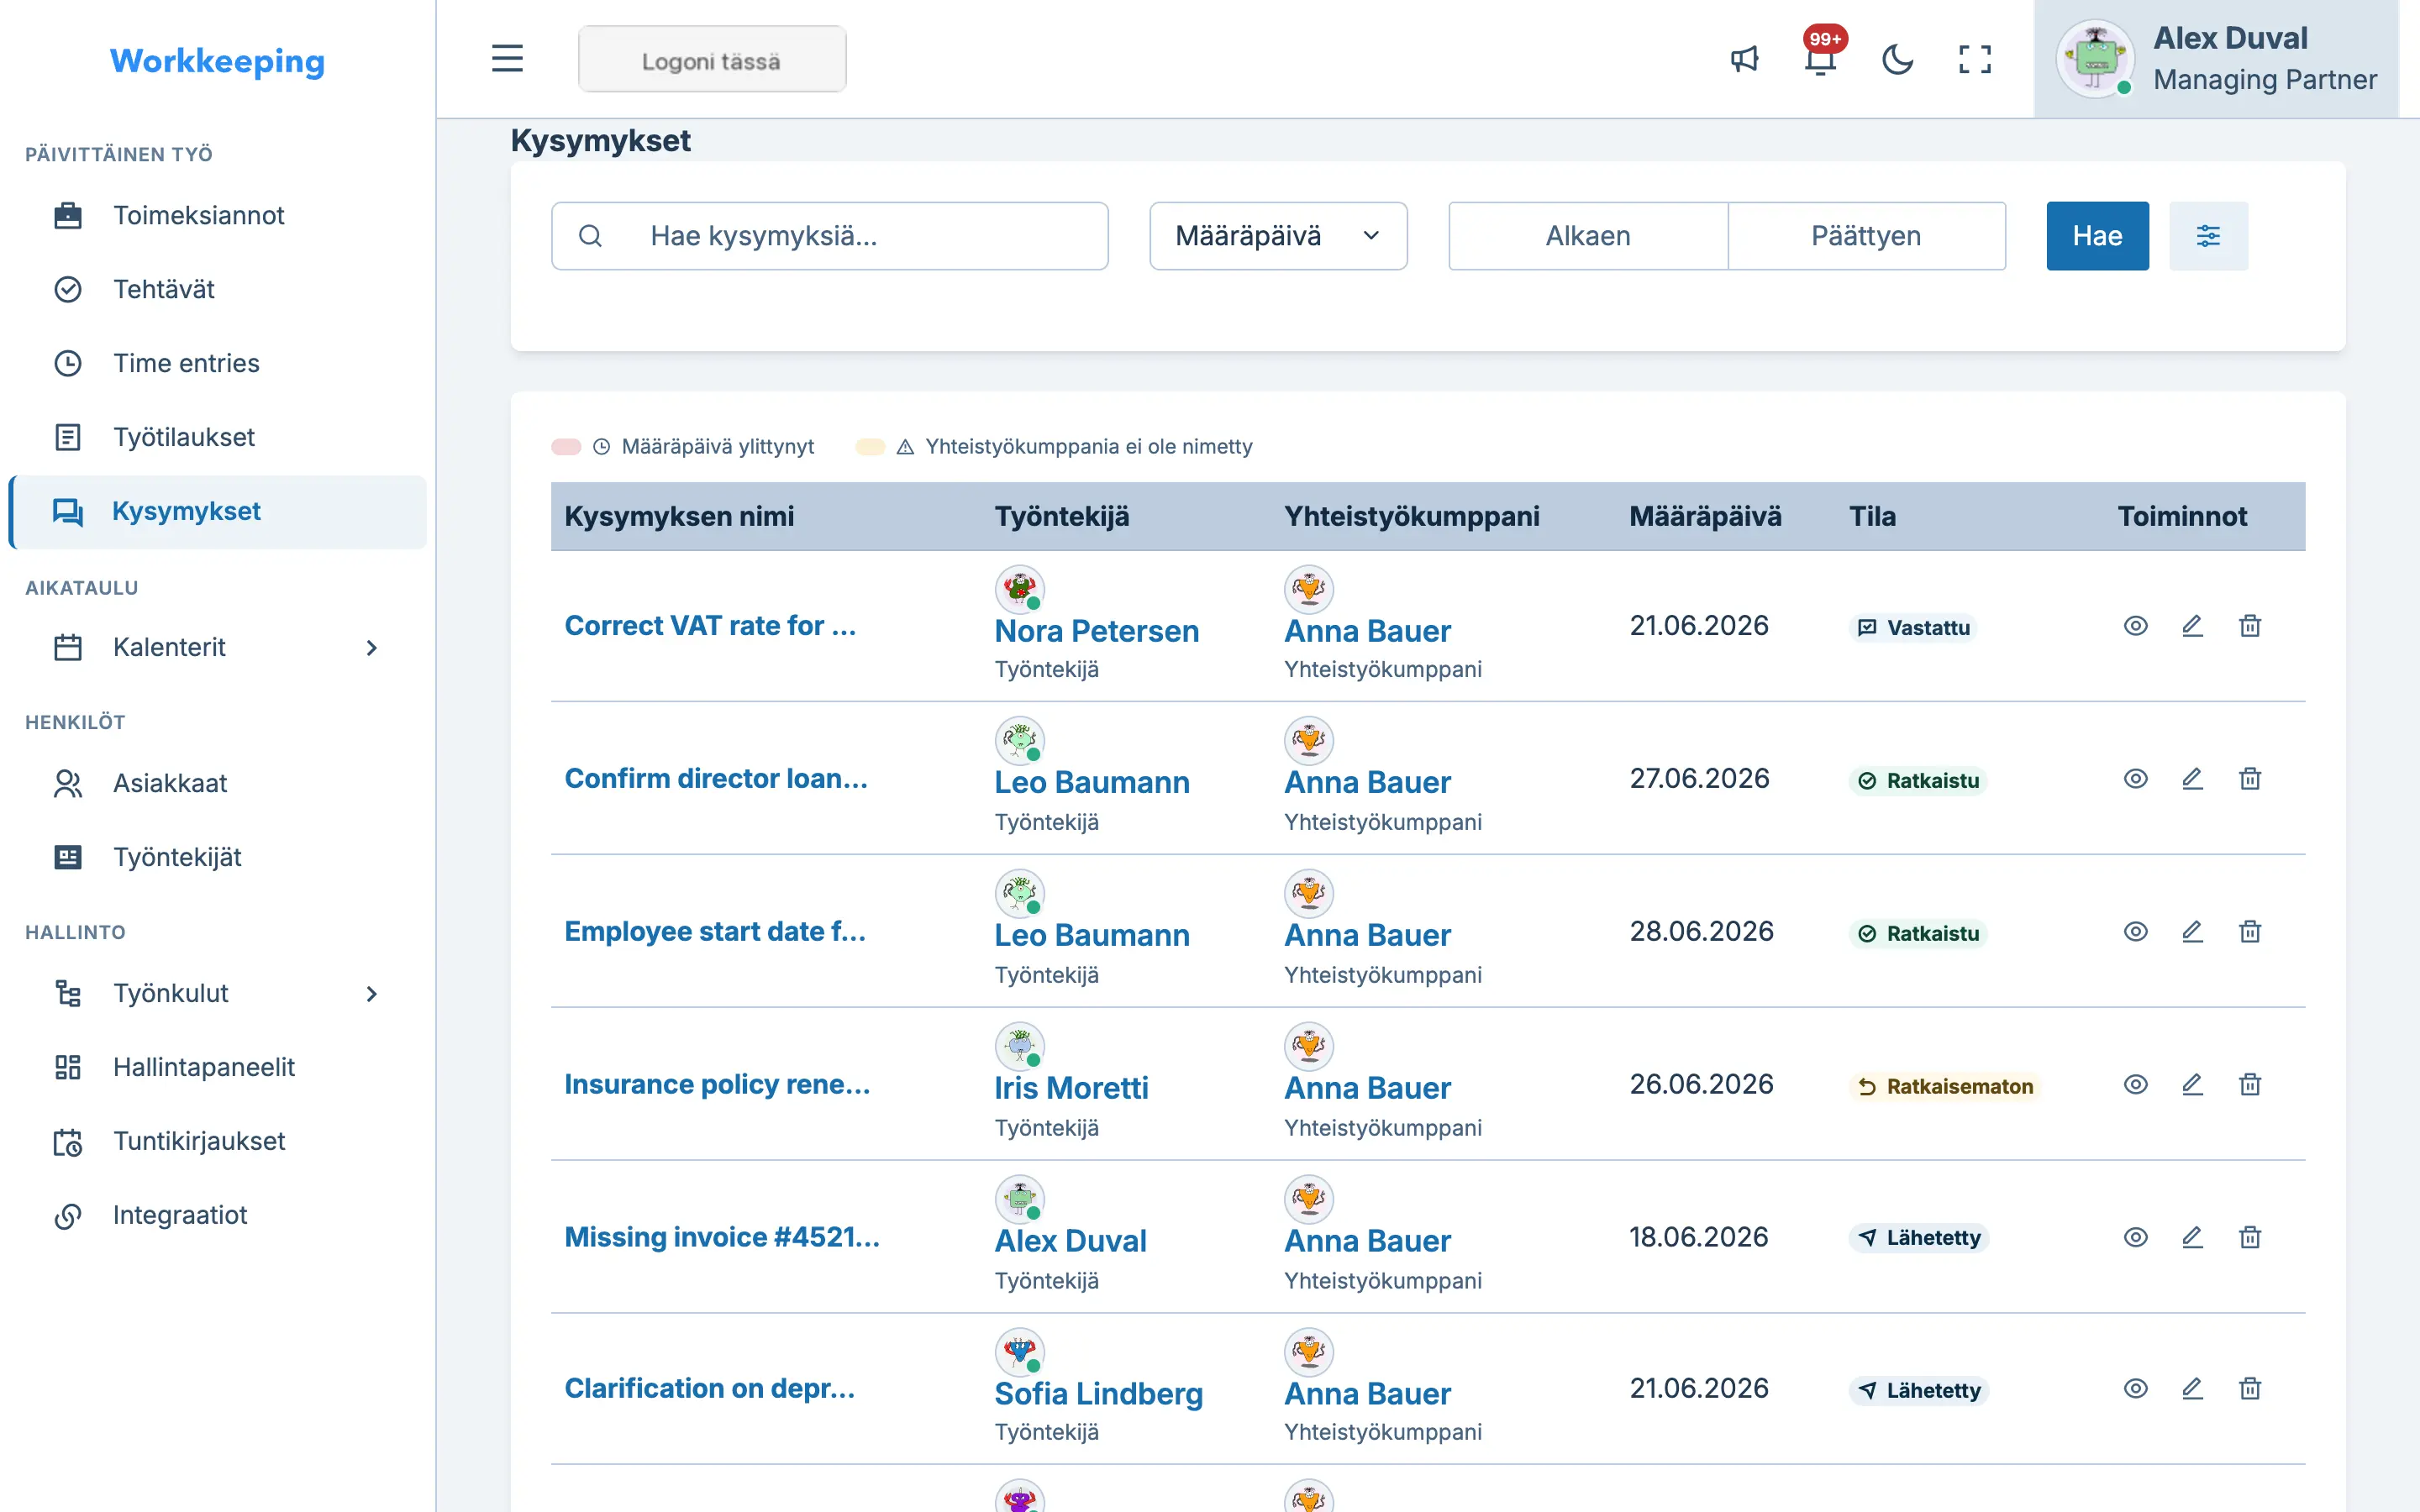Image resolution: width=2420 pixels, height=1512 pixels.
Task: Edit the Missing invoice #4521 question
Action: 2192,1238
